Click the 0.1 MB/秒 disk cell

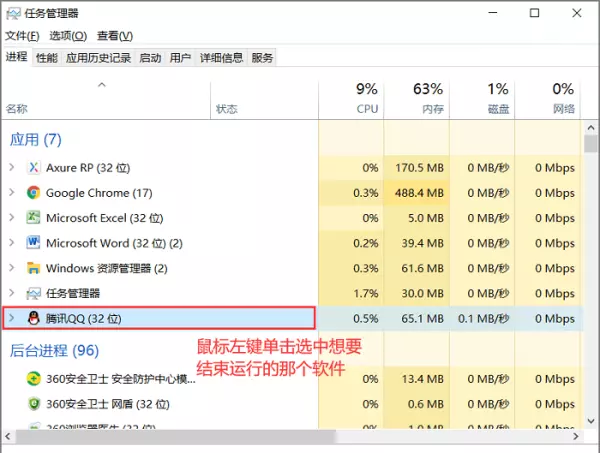[x=483, y=318]
